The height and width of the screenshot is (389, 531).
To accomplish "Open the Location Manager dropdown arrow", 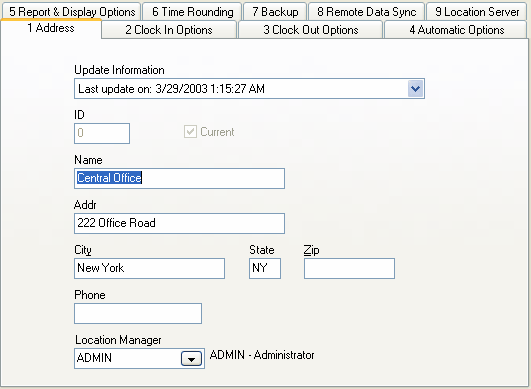I will [191, 359].
